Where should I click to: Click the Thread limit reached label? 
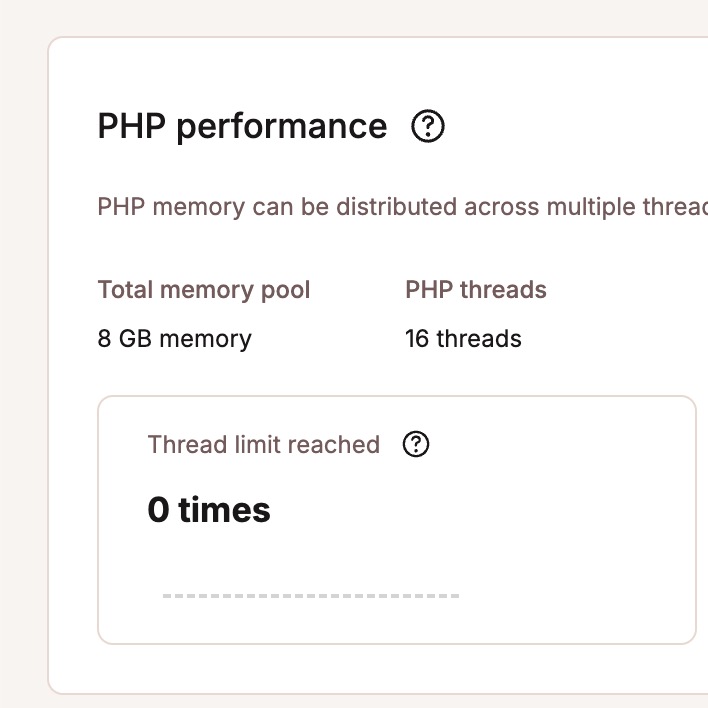pyautogui.click(x=264, y=445)
